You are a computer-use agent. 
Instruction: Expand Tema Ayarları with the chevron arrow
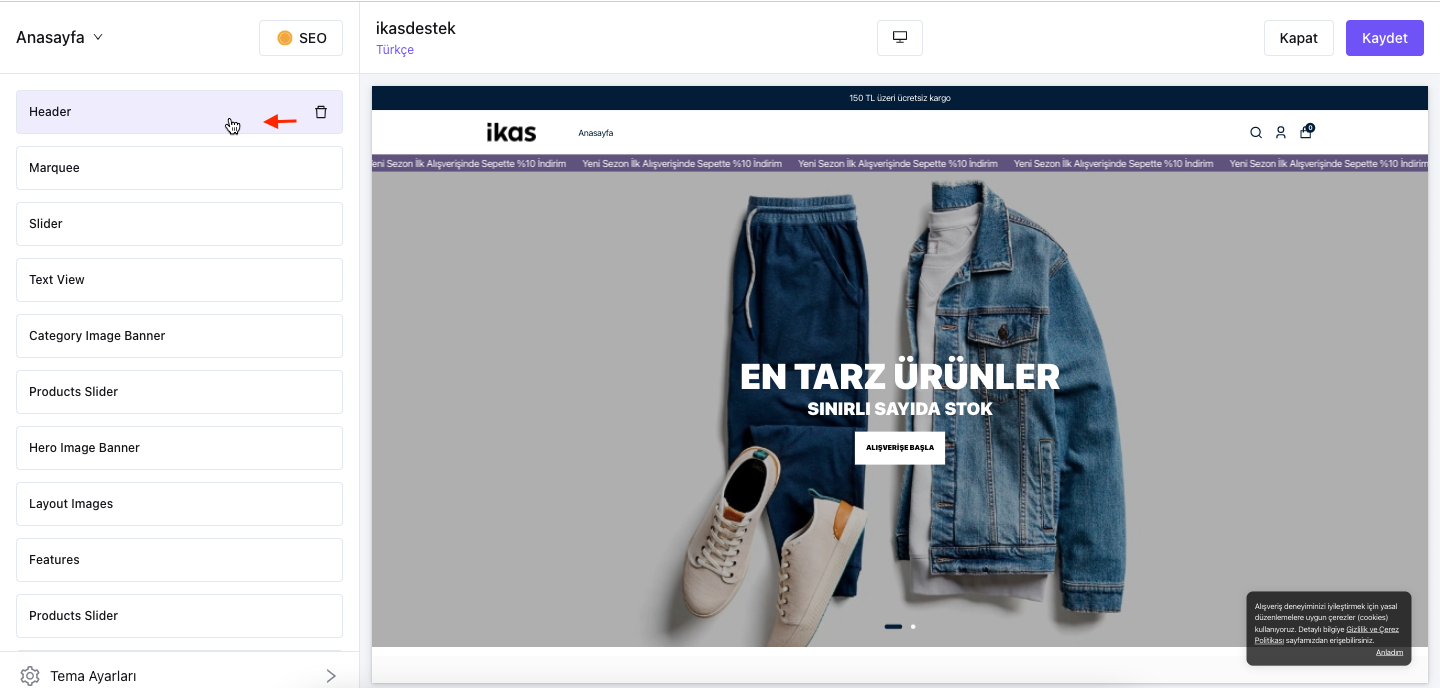click(331, 676)
